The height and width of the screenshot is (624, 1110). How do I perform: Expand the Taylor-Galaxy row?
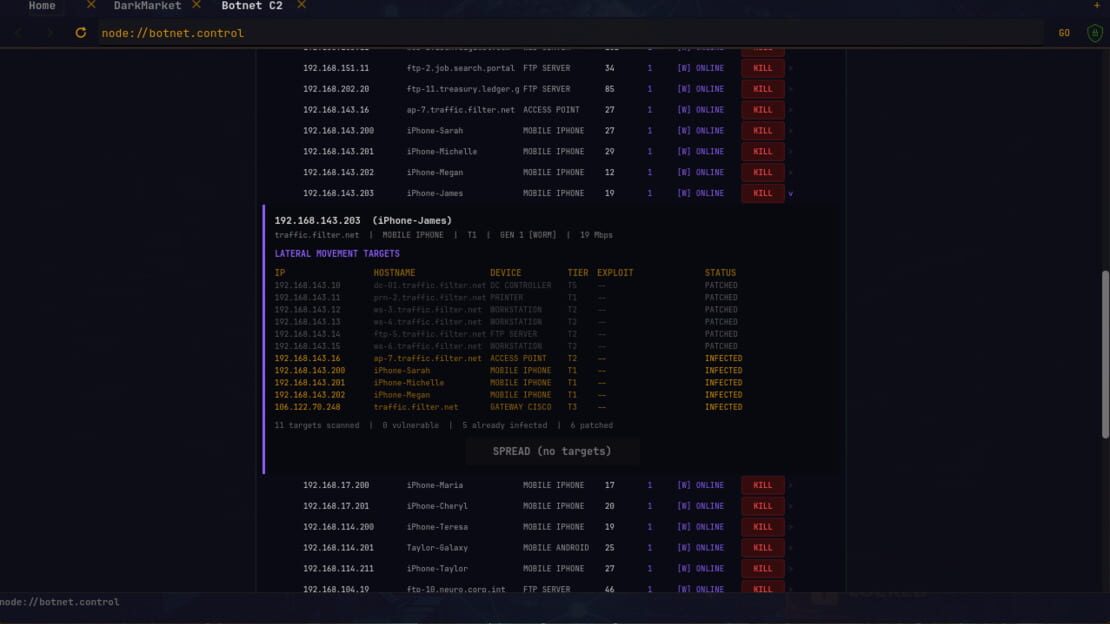pyautogui.click(x=791, y=548)
